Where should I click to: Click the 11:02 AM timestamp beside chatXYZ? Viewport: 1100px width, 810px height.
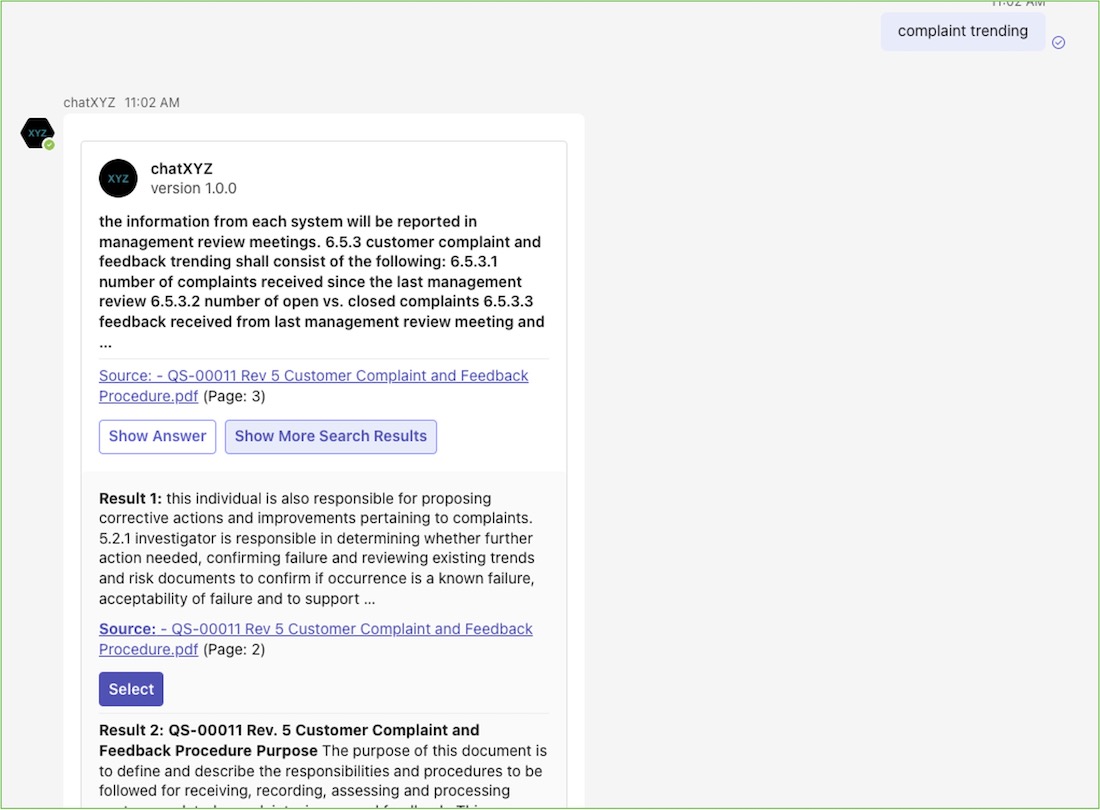coord(152,102)
